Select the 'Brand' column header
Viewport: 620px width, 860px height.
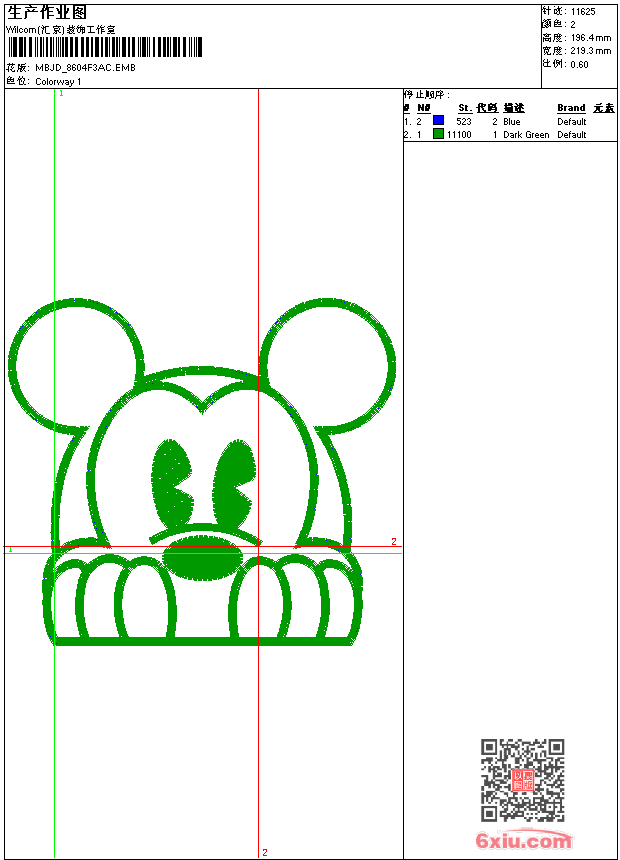point(571,108)
